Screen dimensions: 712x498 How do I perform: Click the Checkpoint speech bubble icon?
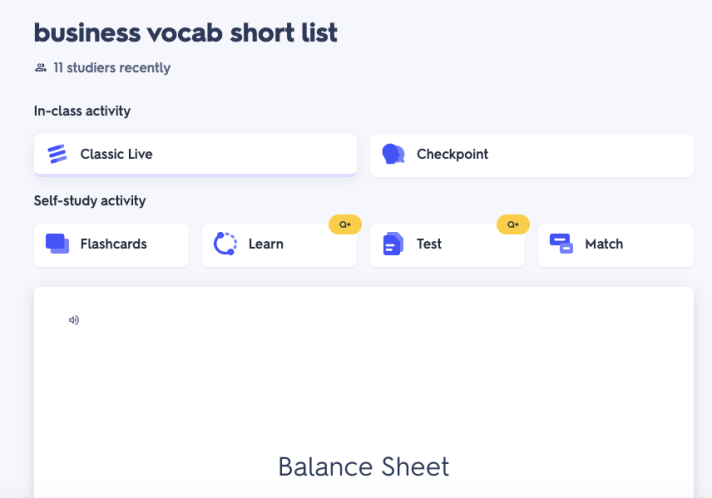(393, 154)
